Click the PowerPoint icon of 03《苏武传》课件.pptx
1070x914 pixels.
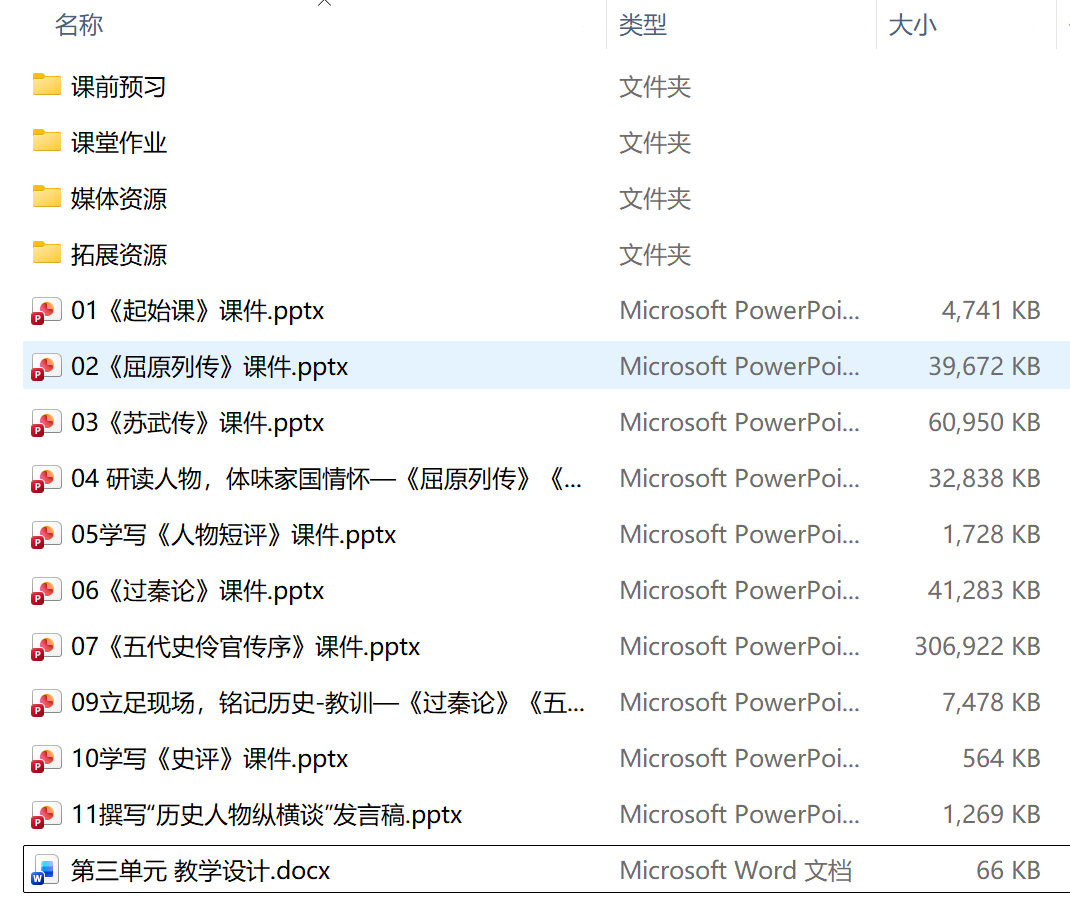[x=45, y=423]
